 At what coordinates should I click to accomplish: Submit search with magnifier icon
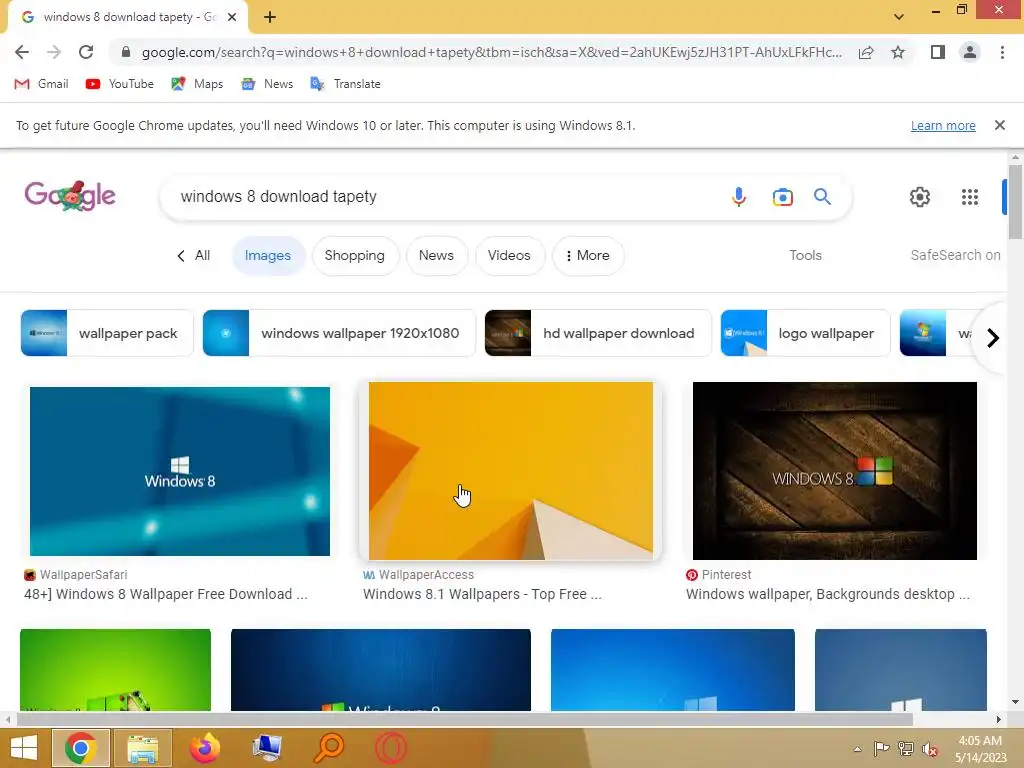[x=822, y=197]
